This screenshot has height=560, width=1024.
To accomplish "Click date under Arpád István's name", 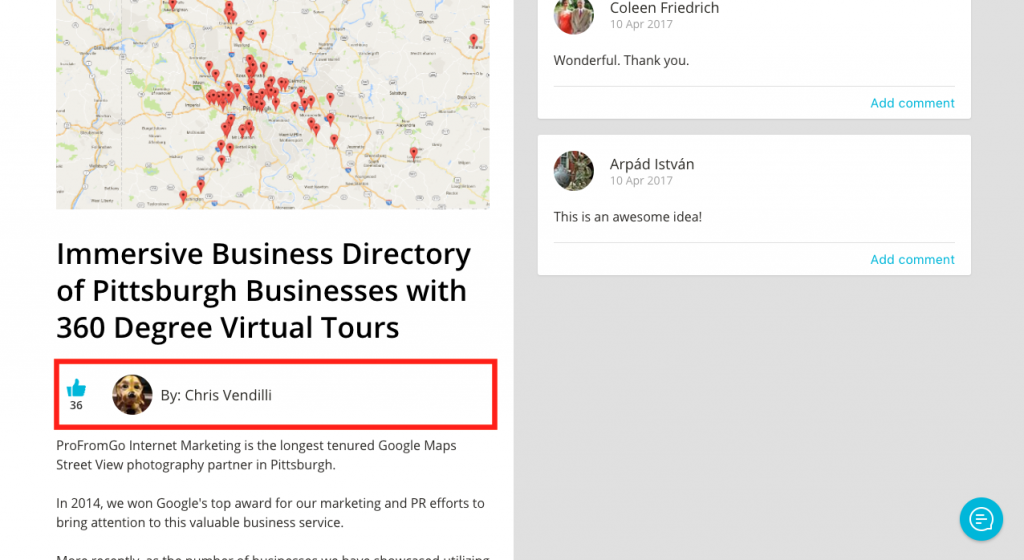I will pos(641,181).
